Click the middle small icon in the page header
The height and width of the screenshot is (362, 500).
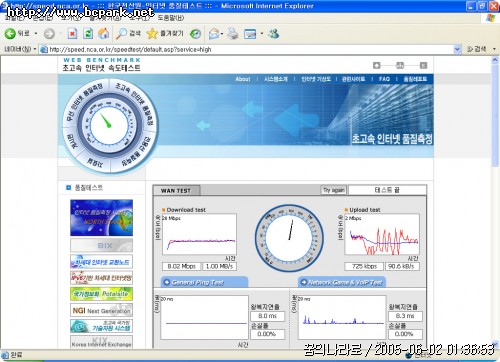(x=400, y=65)
